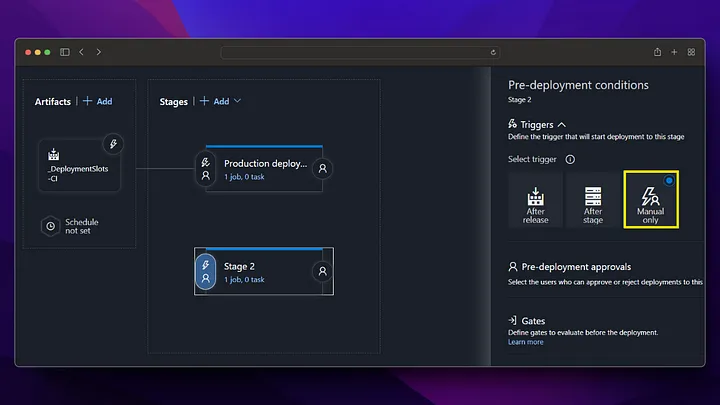Open the '1 job, 0 task' link of Production deploy
Image resolution: width=720 pixels, height=405 pixels.
[x=244, y=177]
